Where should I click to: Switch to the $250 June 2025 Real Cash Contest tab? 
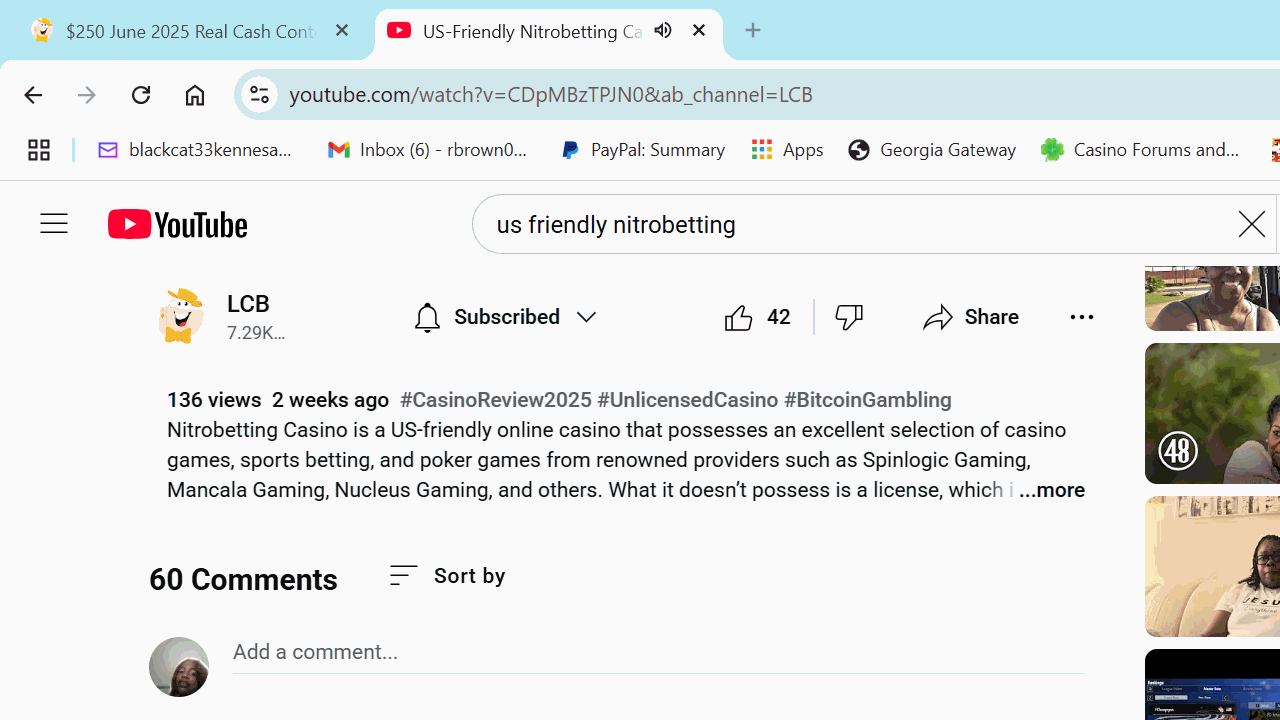pos(189,31)
